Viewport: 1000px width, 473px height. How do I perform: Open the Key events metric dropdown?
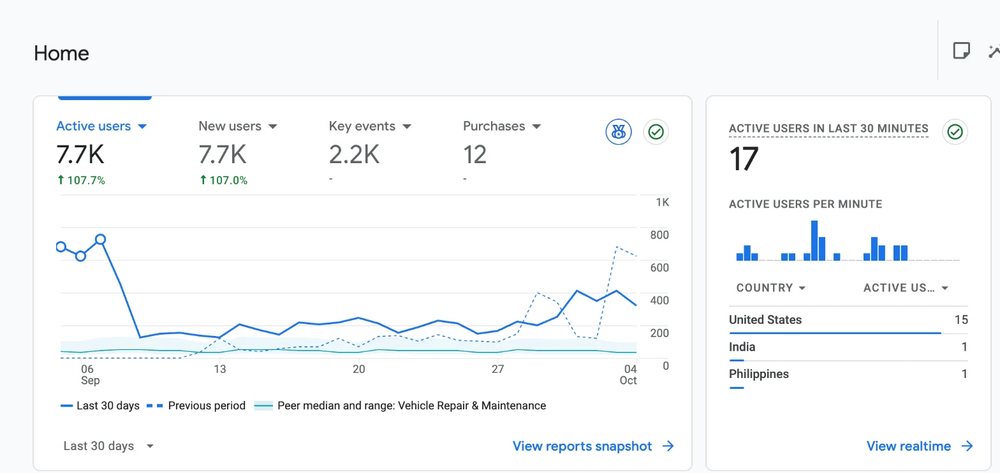370,126
